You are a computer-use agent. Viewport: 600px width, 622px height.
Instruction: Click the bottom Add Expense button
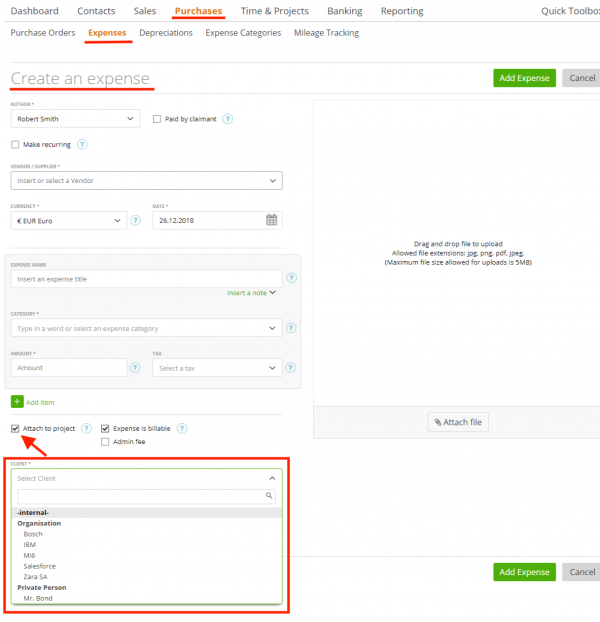524,572
